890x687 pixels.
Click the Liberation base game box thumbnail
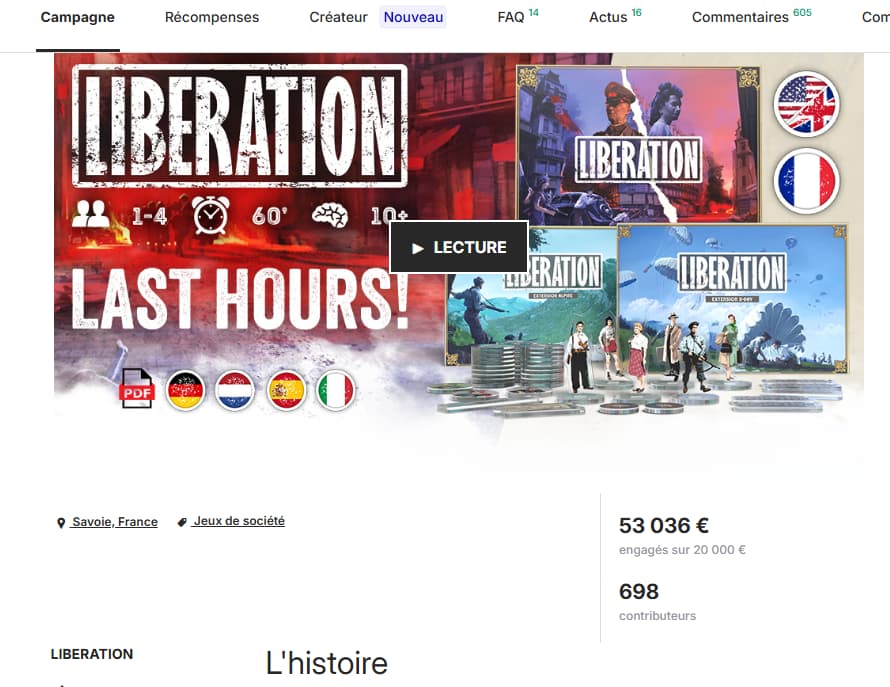637,145
